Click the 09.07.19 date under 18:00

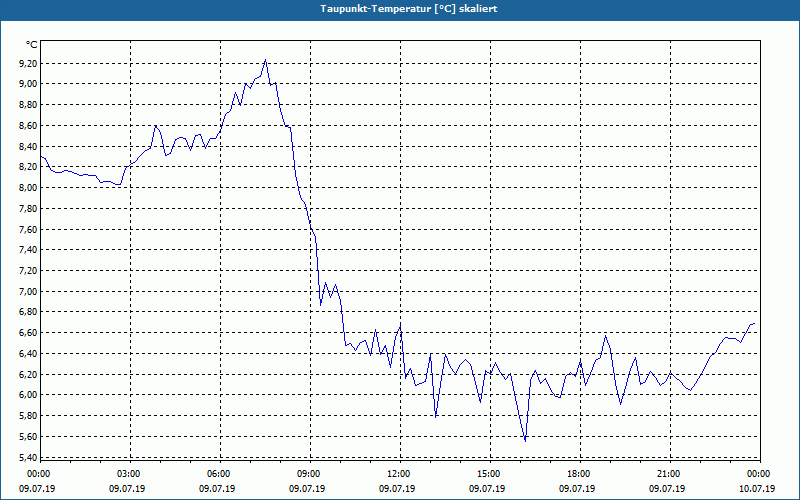coord(577,489)
